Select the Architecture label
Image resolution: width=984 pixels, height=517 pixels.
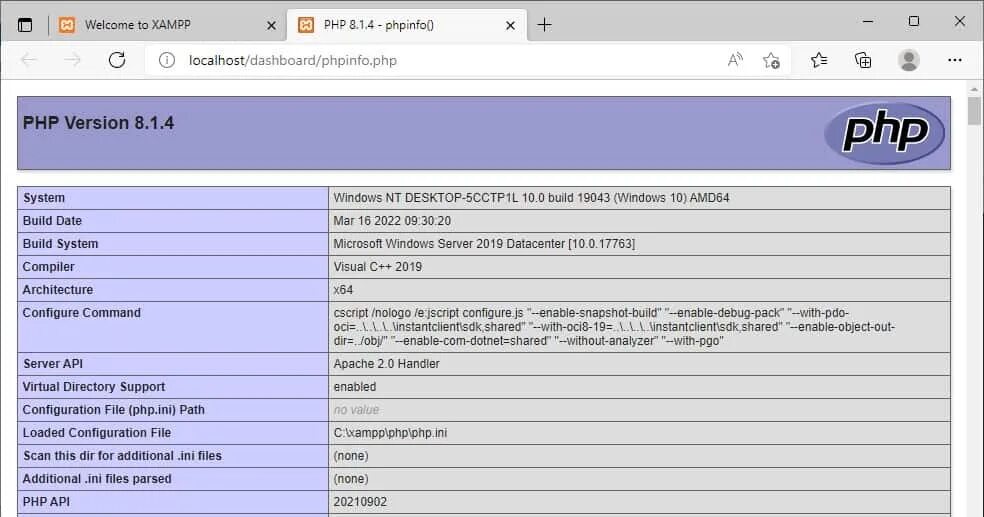pos(58,290)
